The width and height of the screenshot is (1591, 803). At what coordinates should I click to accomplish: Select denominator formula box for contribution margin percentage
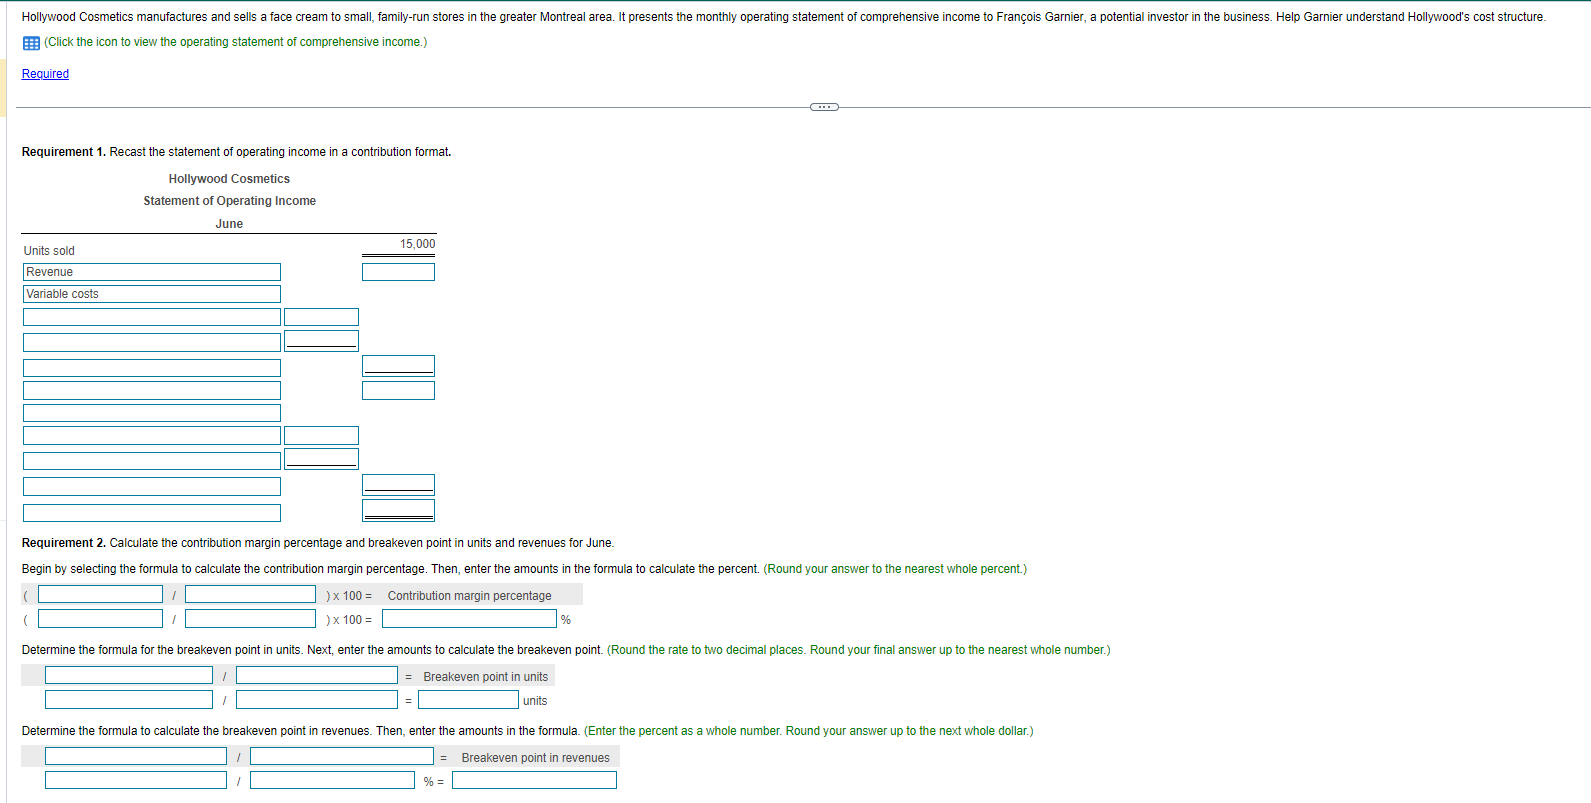click(250, 594)
